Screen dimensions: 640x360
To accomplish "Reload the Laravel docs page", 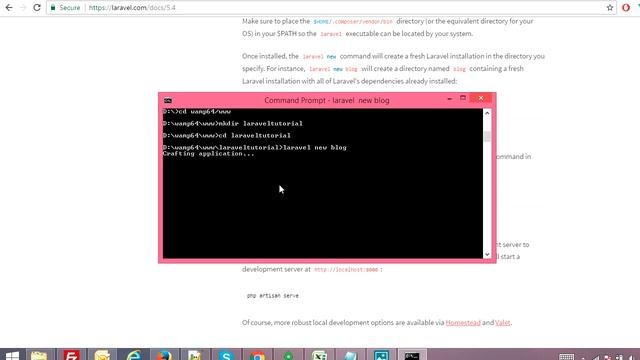I will [x=37, y=7].
